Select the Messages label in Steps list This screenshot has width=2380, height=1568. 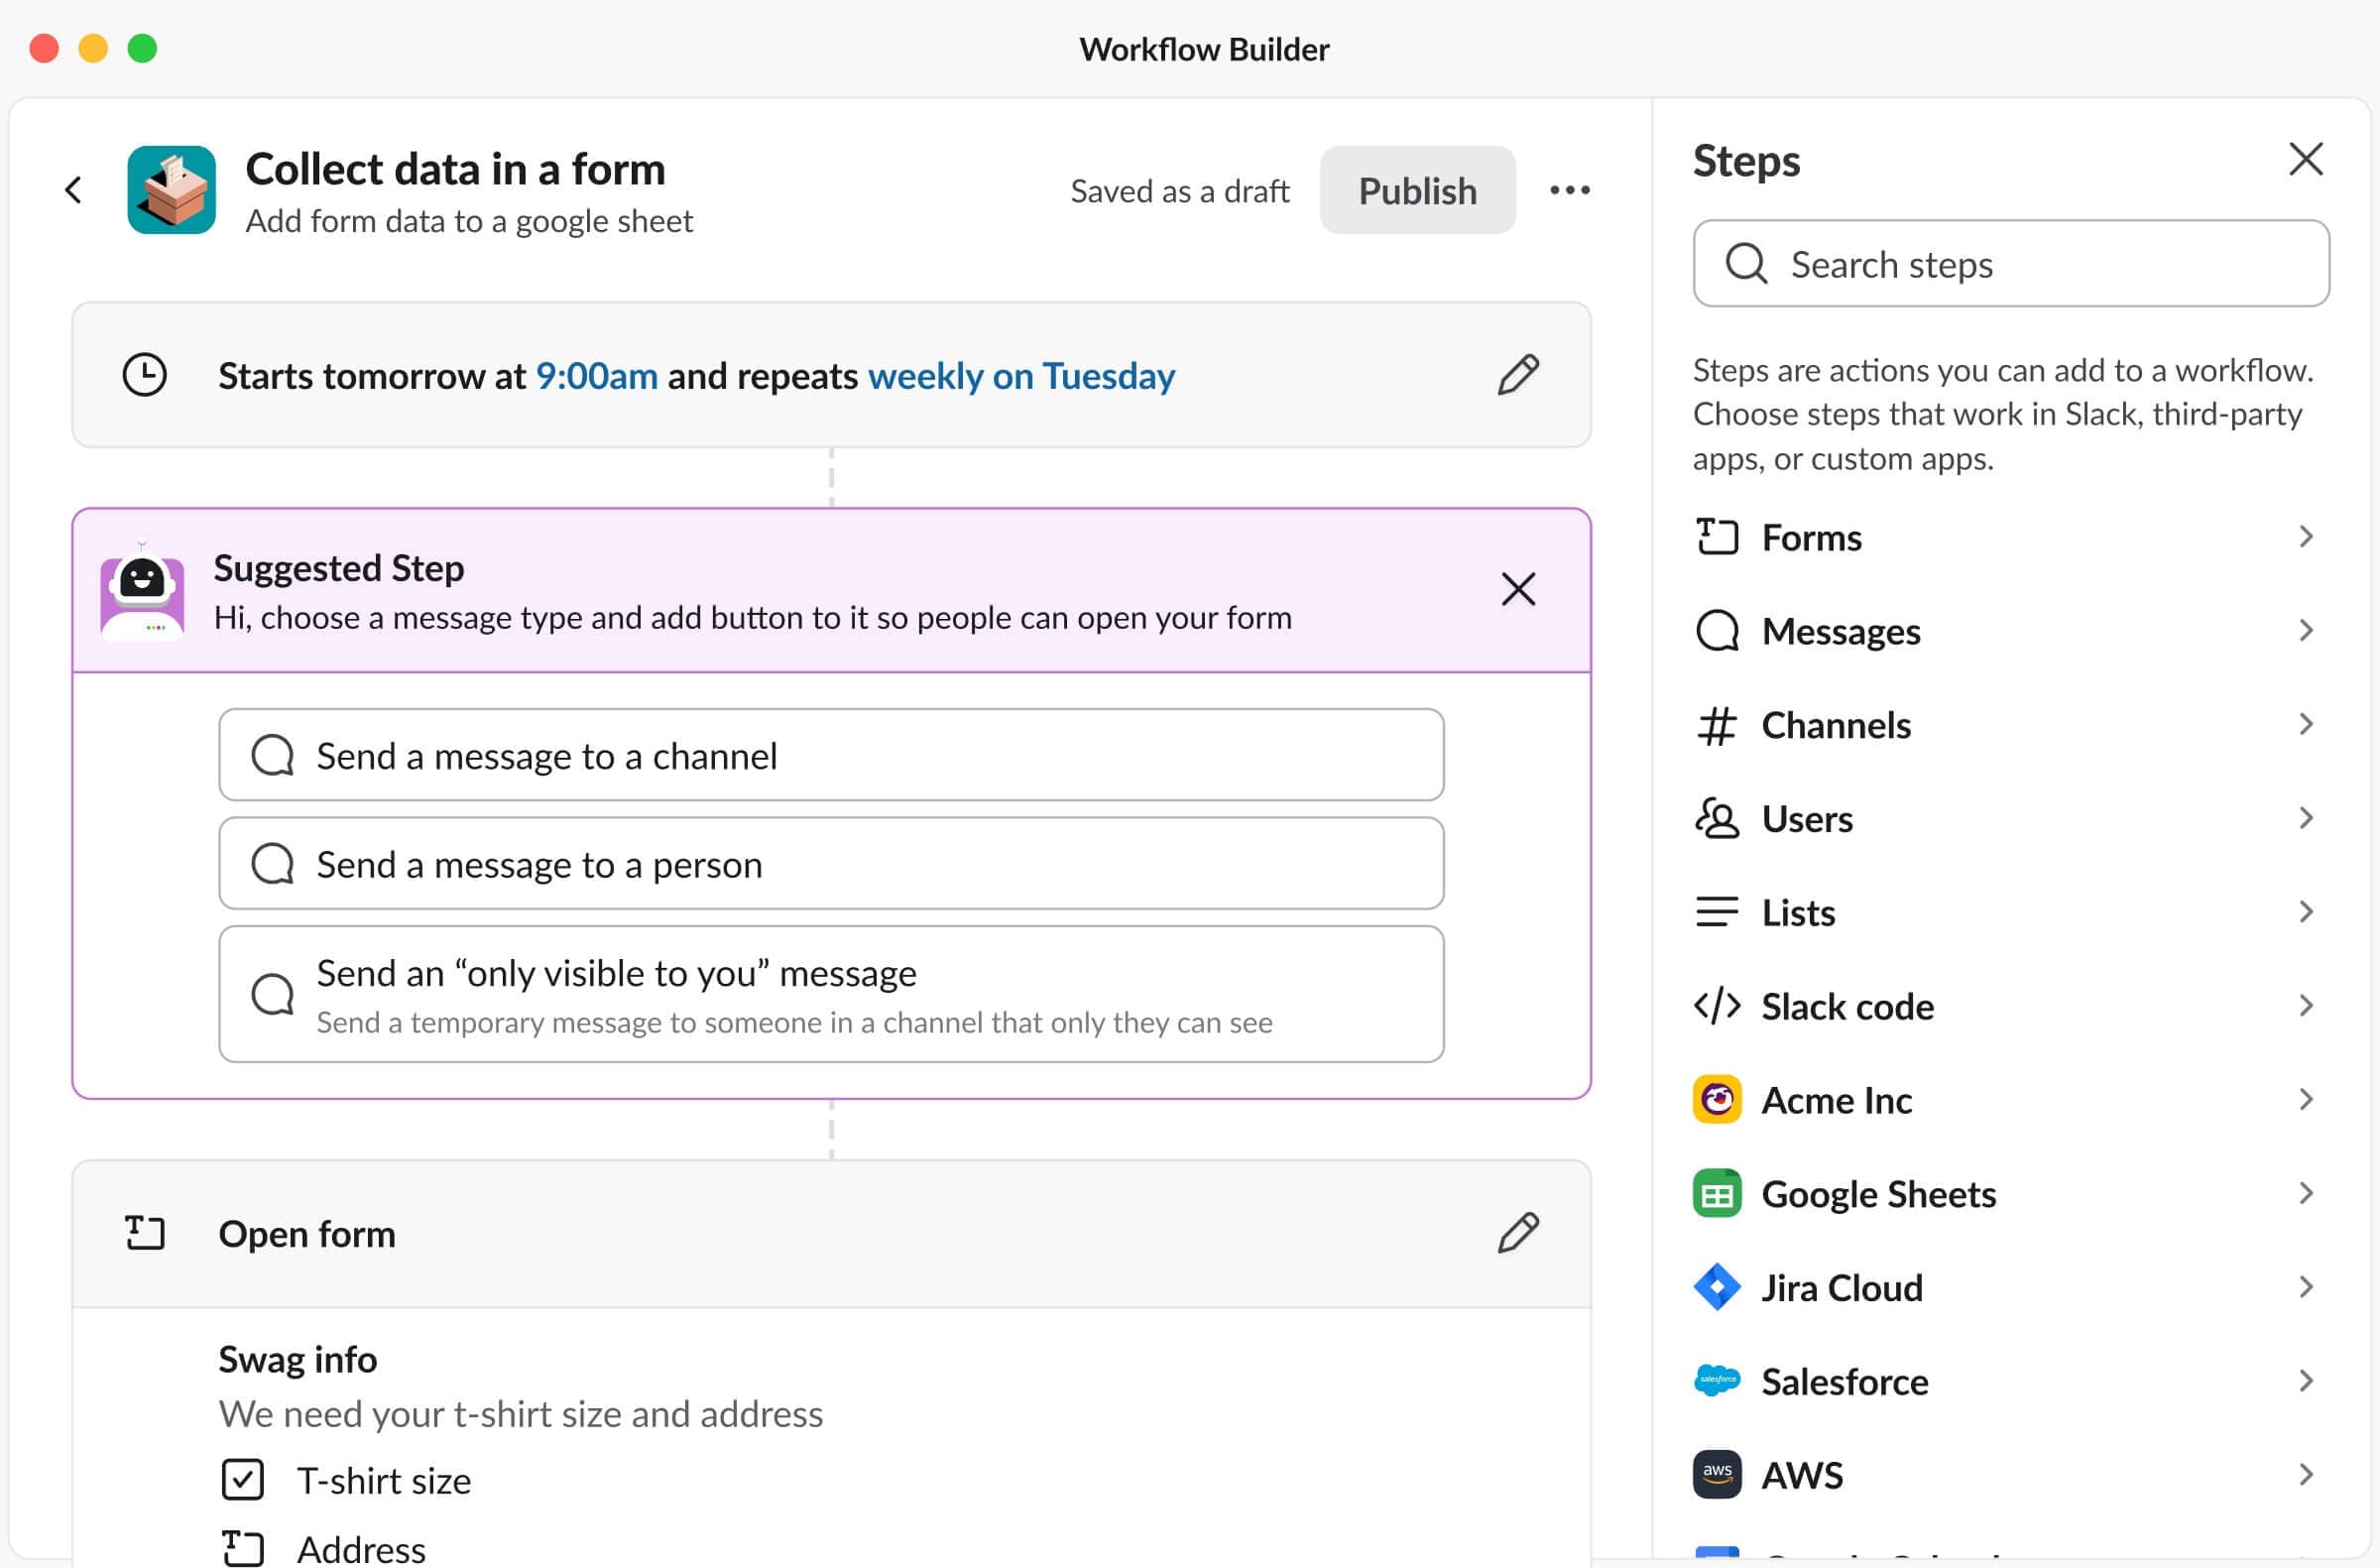tap(1841, 632)
